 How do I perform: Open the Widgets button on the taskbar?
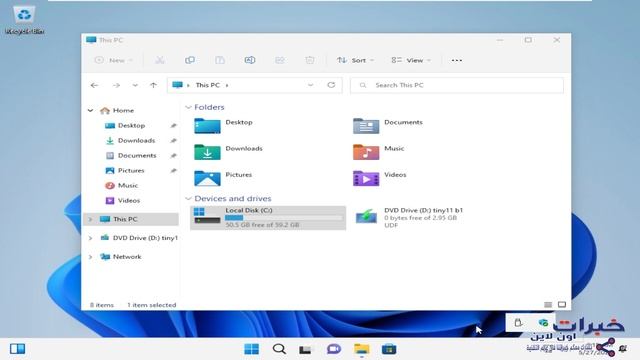[x=18, y=349]
